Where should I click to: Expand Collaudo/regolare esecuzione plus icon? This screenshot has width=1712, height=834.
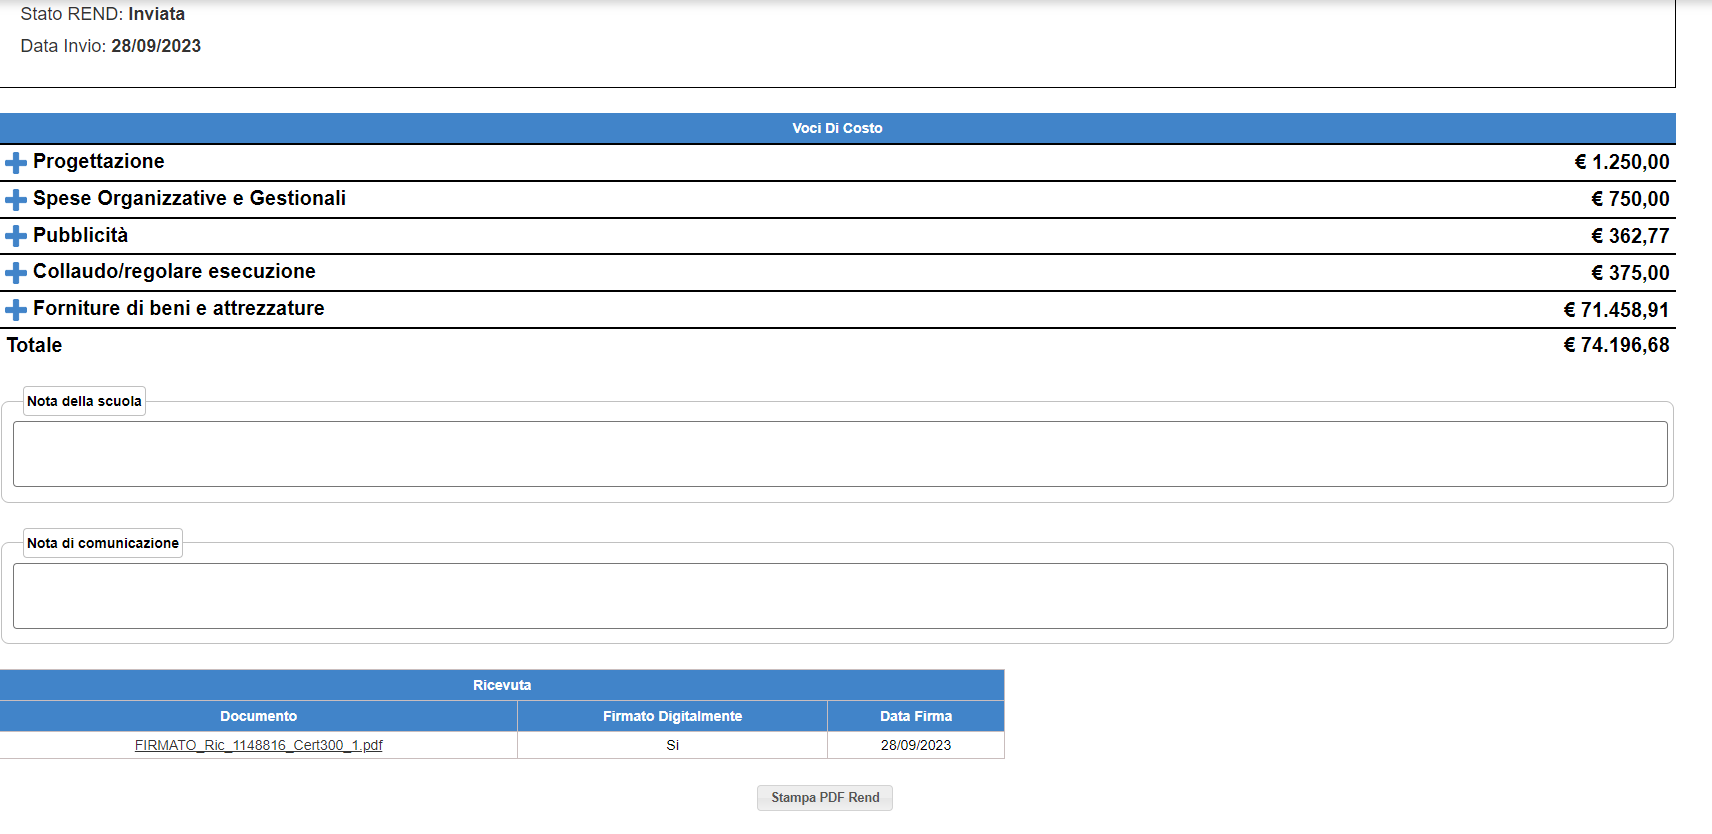tap(16, 273)
